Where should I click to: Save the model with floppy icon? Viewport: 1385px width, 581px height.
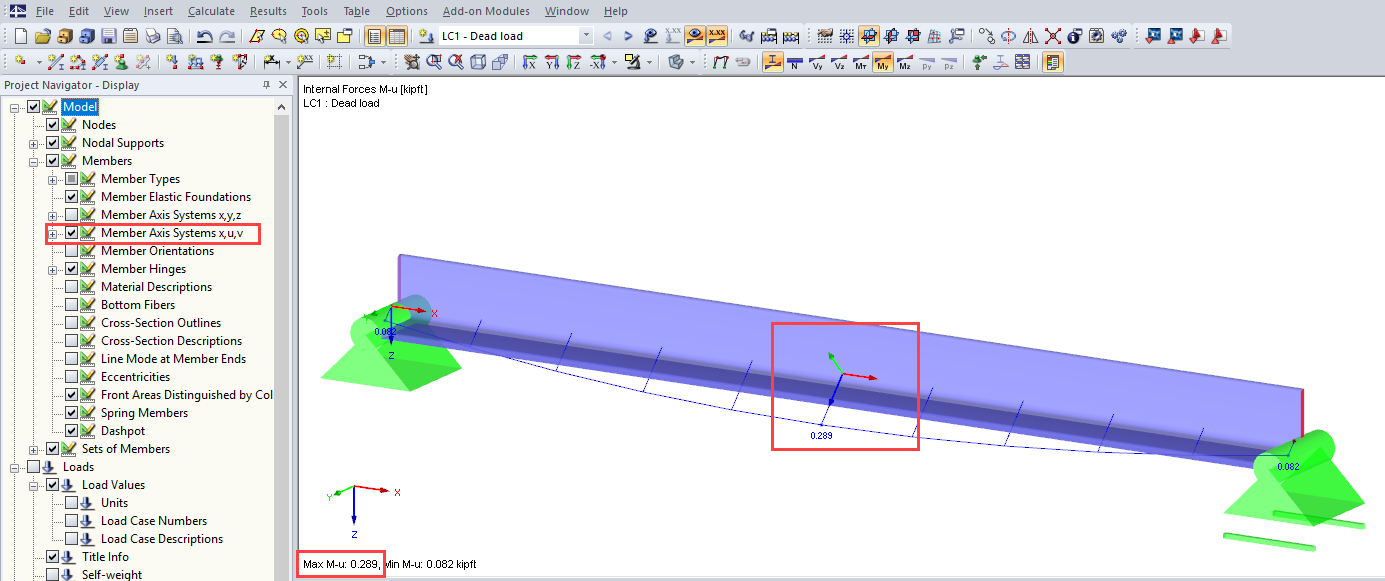click(x=108, y=36)
